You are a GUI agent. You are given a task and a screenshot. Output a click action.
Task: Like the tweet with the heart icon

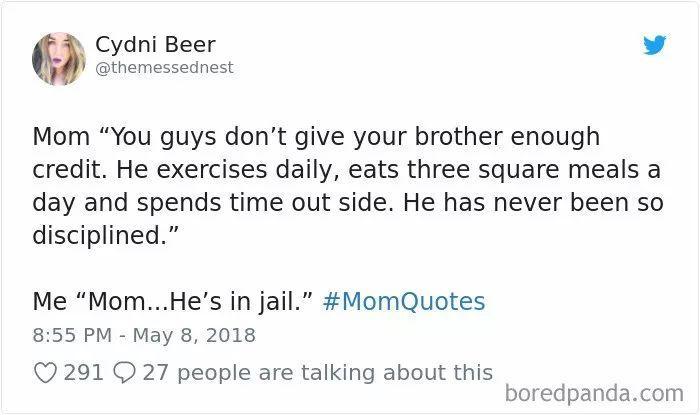point(46,373)
